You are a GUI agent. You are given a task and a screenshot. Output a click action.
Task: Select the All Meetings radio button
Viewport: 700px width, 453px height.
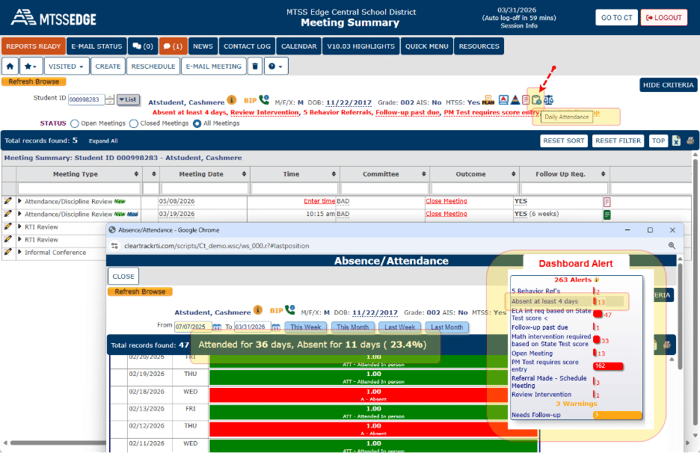196,123
